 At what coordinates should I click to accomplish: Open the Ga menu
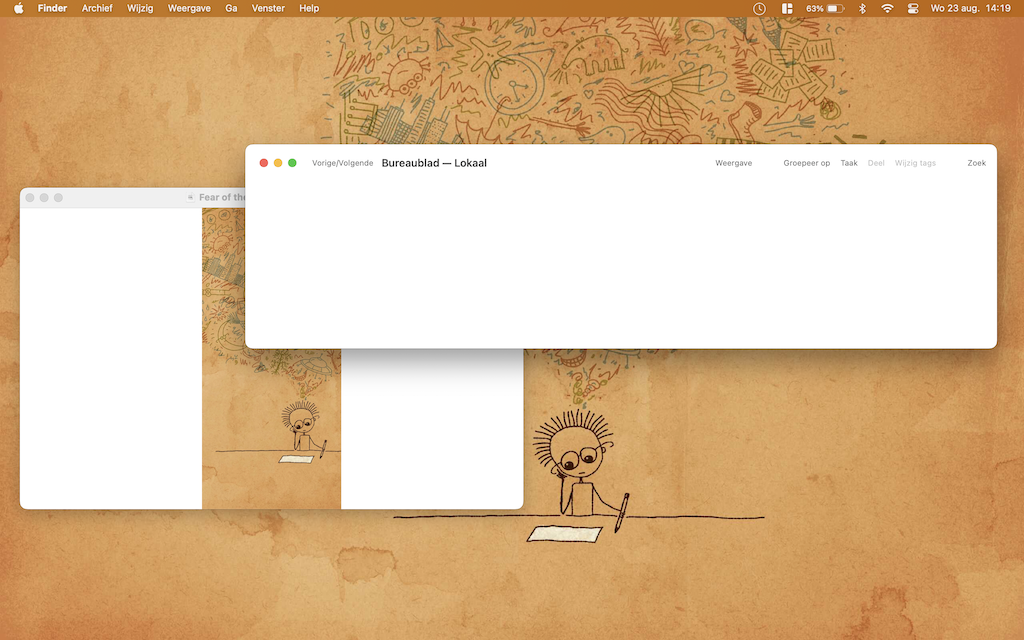coord(231,8)
